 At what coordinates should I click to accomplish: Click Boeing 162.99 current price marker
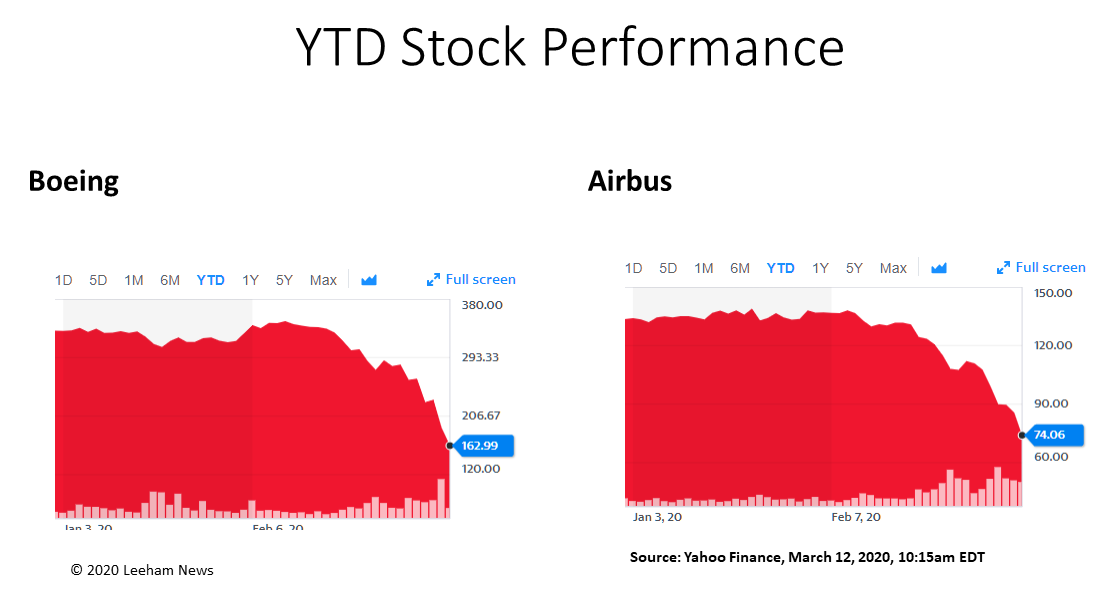point(482,445)
